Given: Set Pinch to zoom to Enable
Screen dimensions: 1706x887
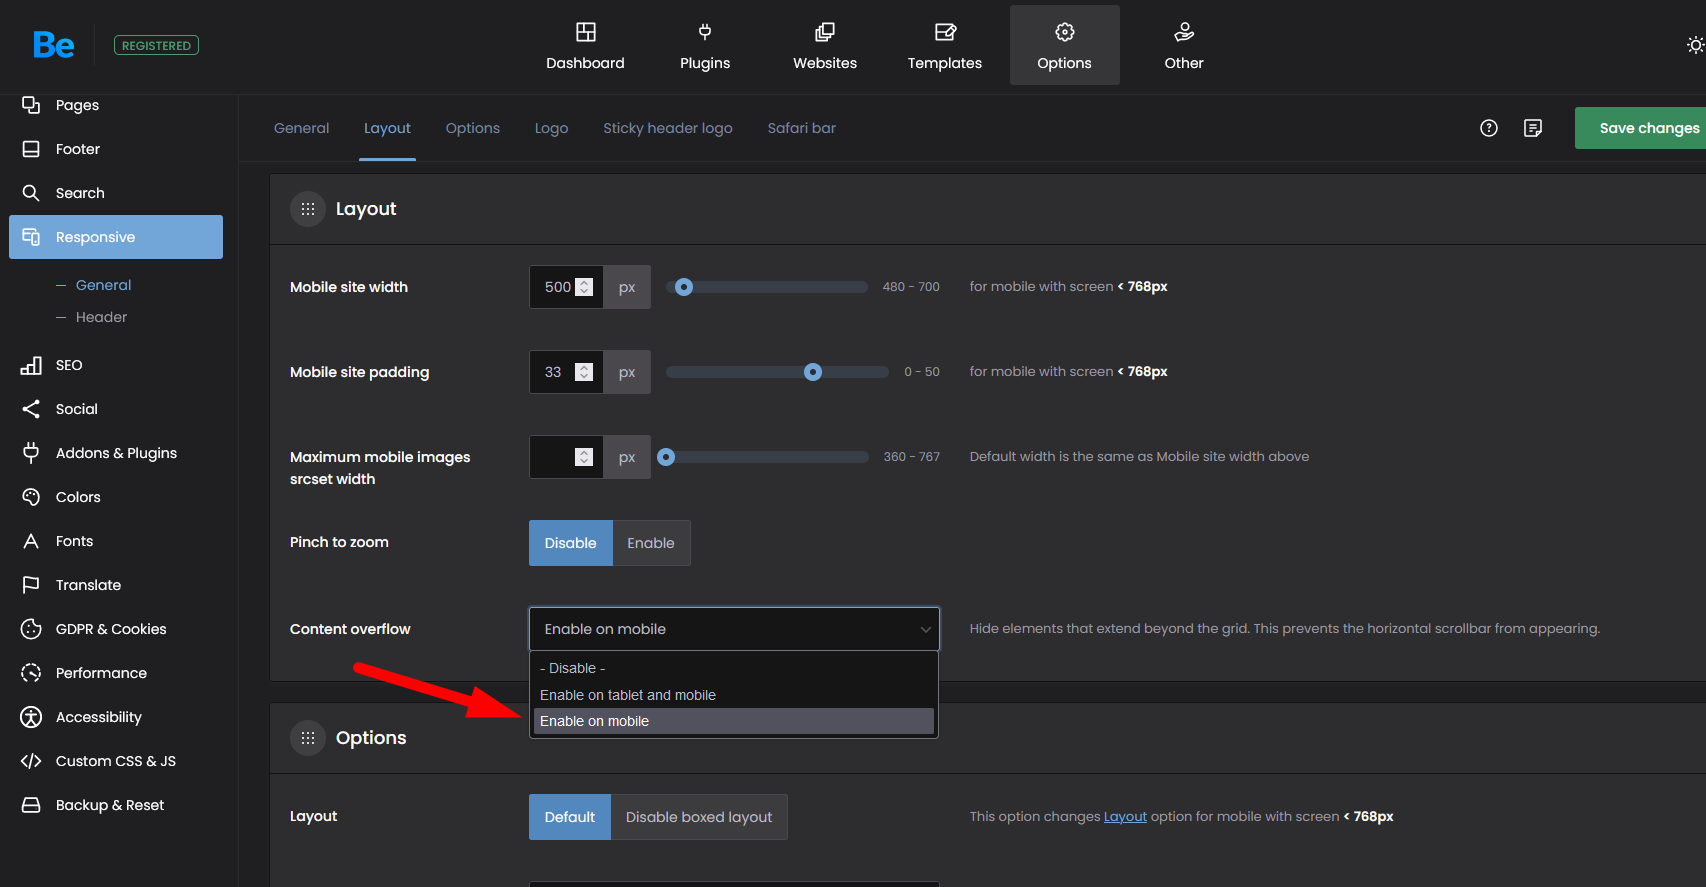Looking at the screenshot, I should [651, 543].
